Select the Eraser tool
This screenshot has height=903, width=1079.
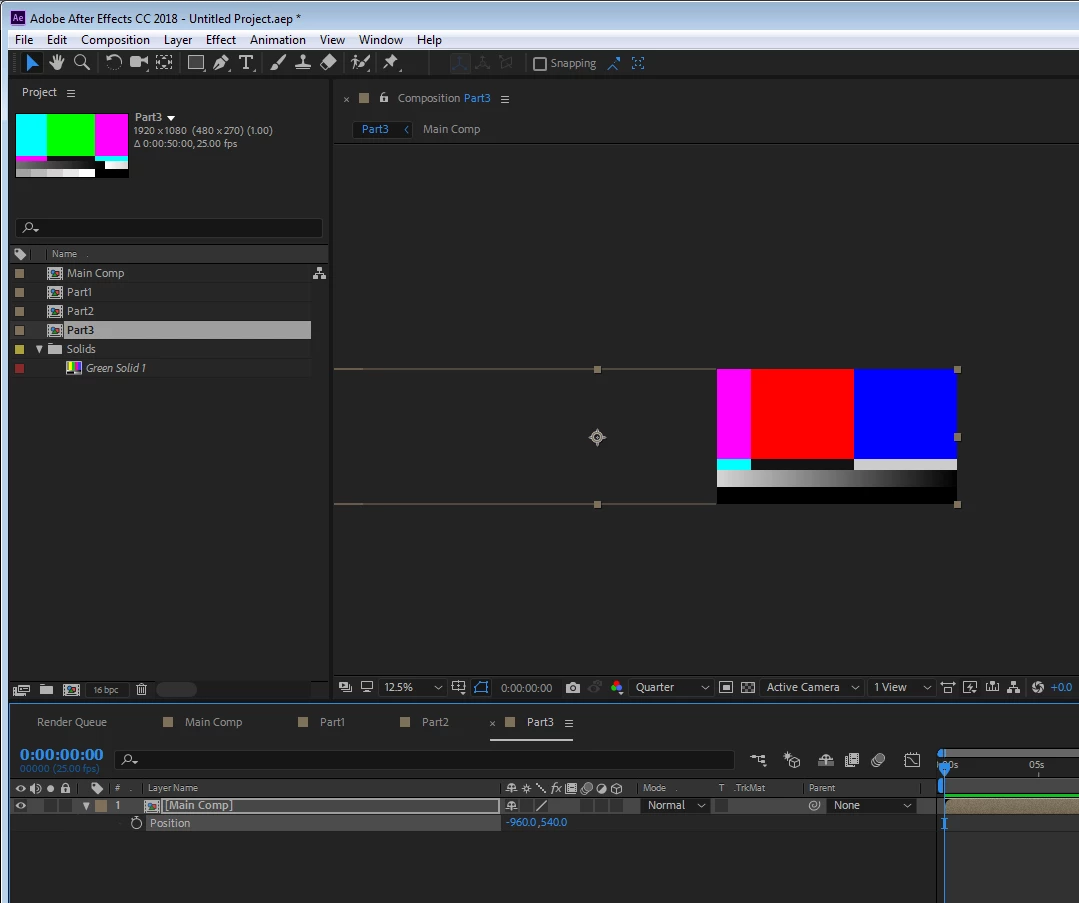click(328, 63)
